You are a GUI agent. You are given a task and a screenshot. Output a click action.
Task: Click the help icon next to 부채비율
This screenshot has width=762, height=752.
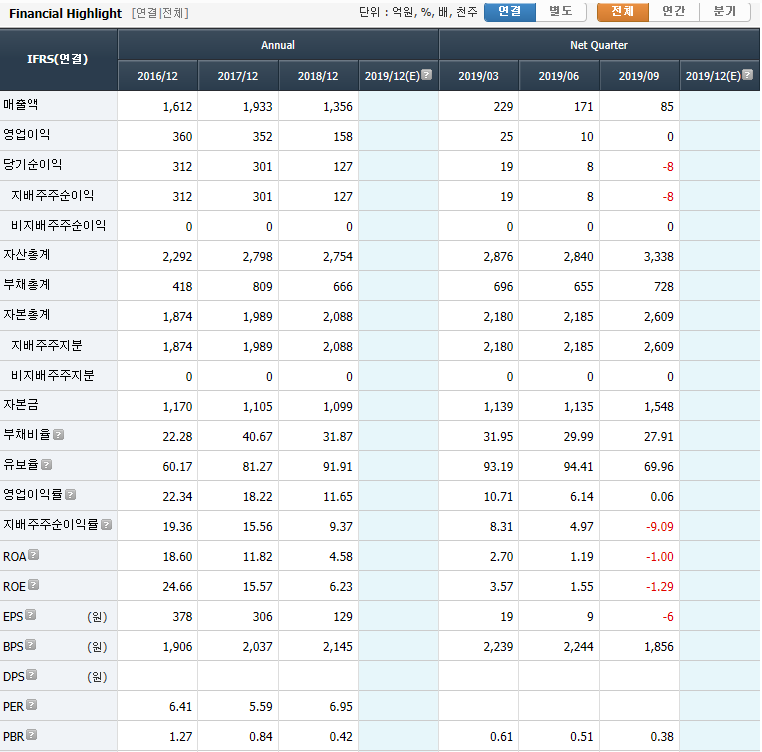pyautogui.click(x=58, y=435)
